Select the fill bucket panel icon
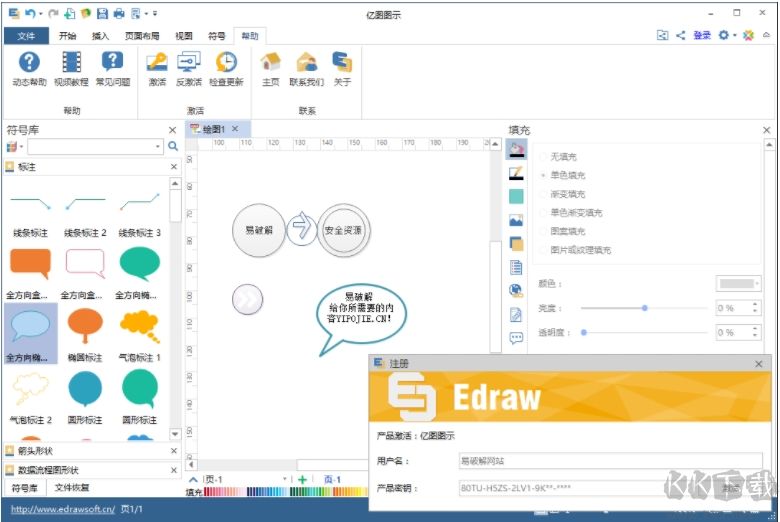 (x=516, y=149)
